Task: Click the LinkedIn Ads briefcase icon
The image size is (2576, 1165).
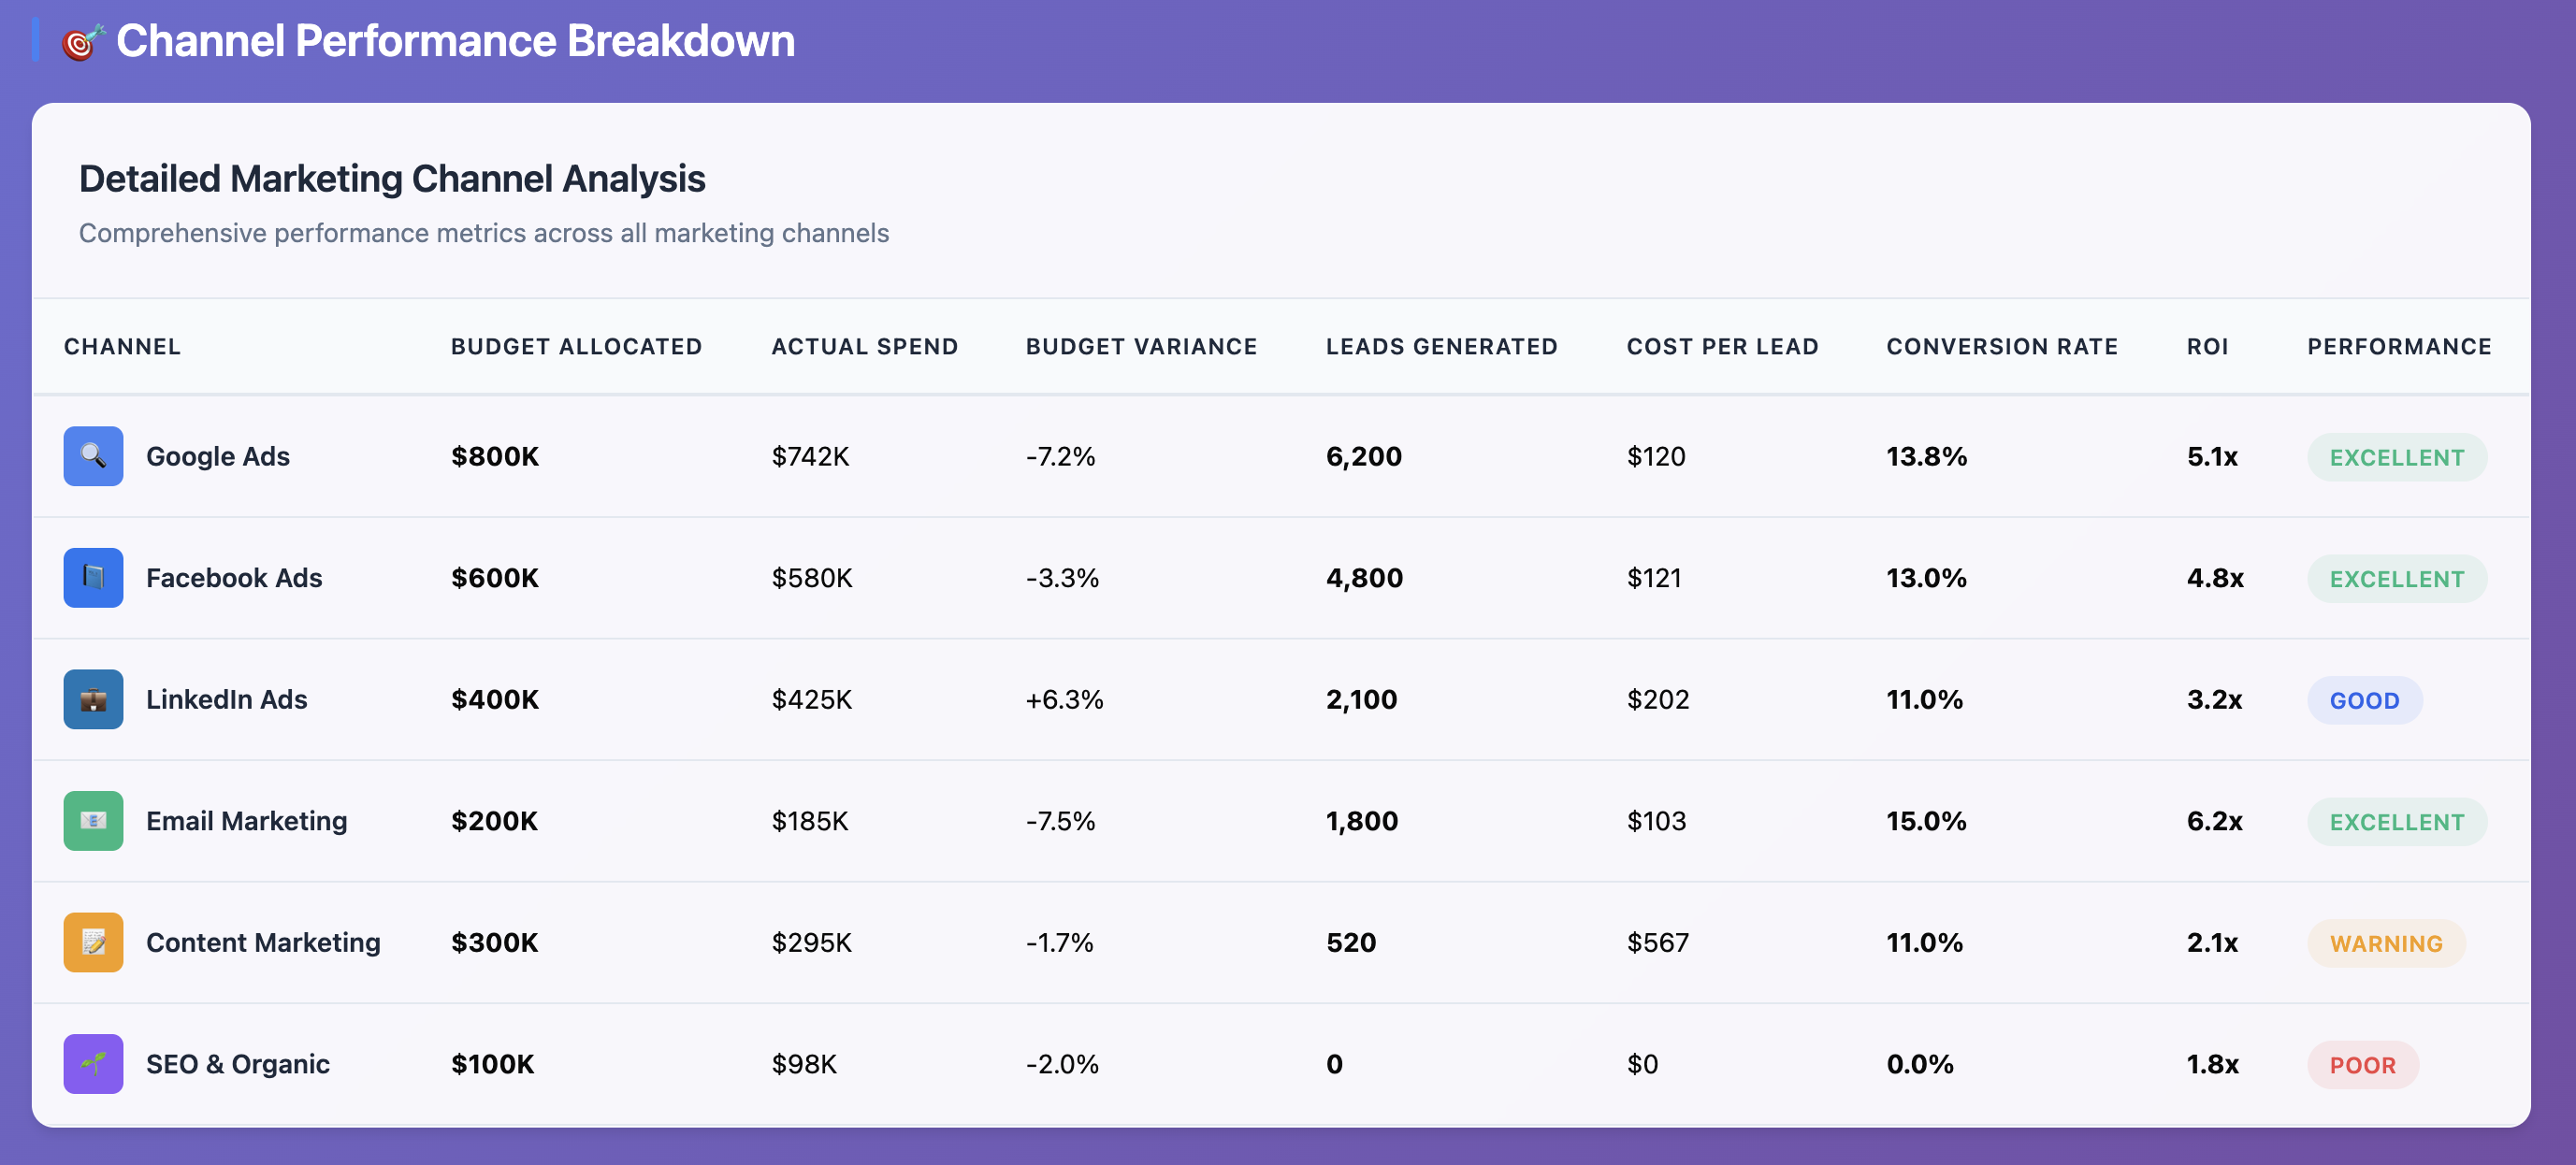Action: point(93,699)
